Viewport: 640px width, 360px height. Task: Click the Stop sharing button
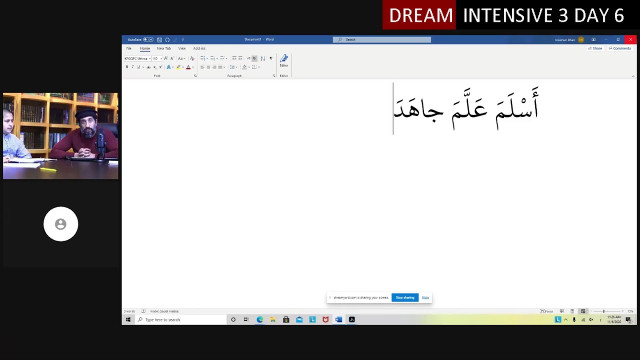click(405, 298)
